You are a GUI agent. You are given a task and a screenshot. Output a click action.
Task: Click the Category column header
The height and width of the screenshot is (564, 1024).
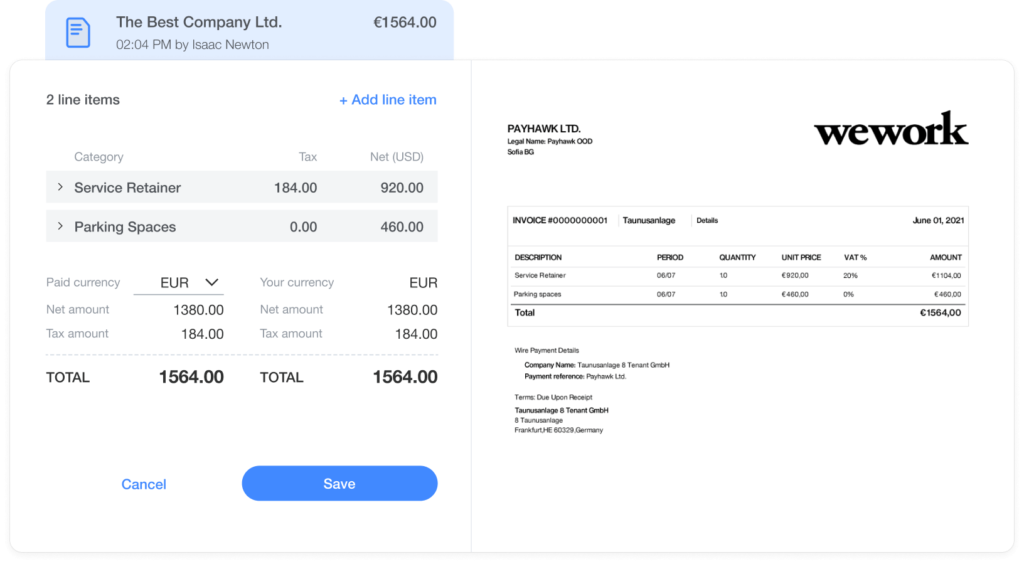click(x=99, y=157)
